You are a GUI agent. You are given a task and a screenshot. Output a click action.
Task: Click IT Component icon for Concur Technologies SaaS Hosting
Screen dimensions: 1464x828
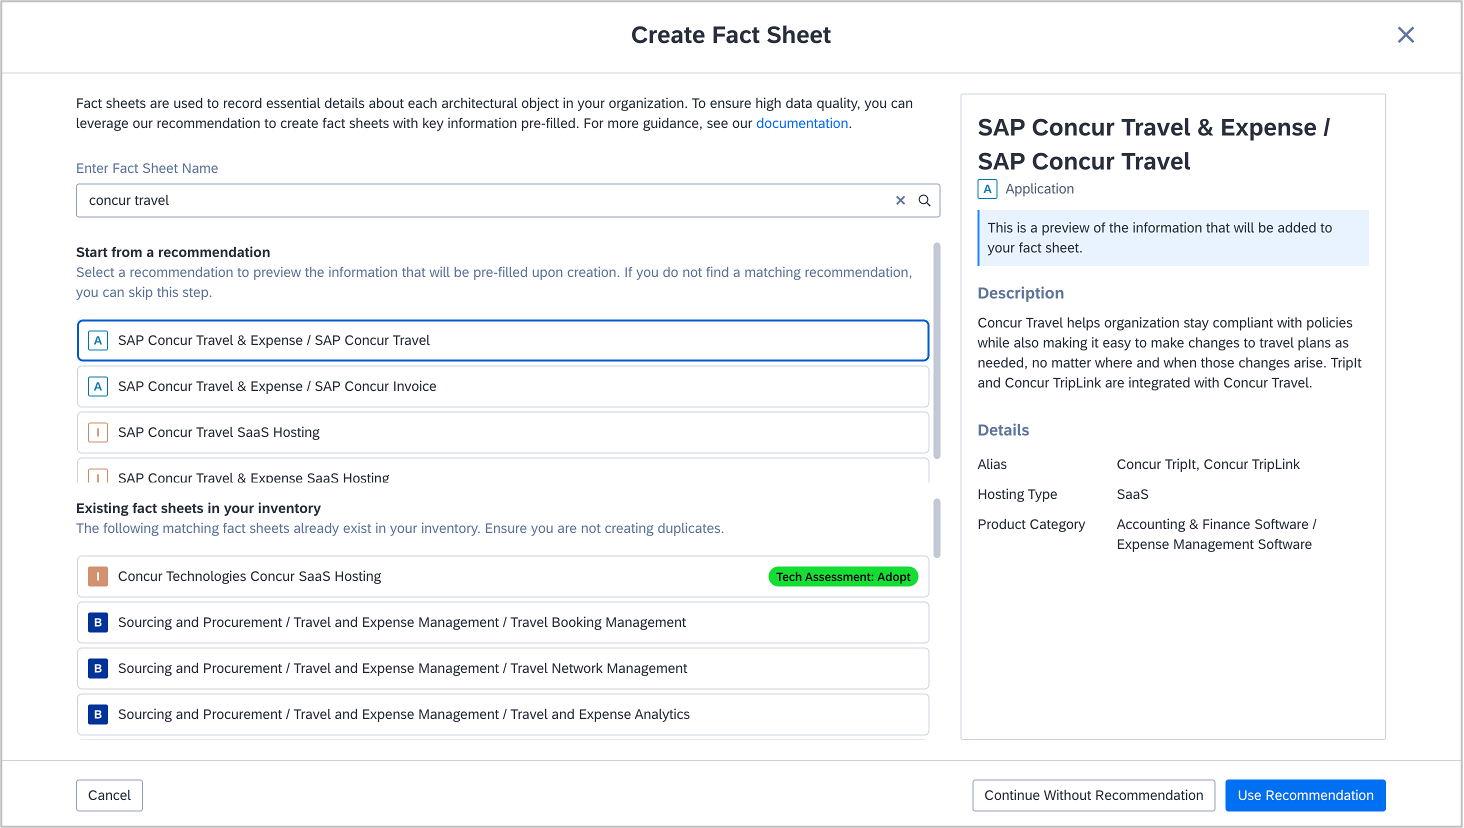click(x=98, y=576)
